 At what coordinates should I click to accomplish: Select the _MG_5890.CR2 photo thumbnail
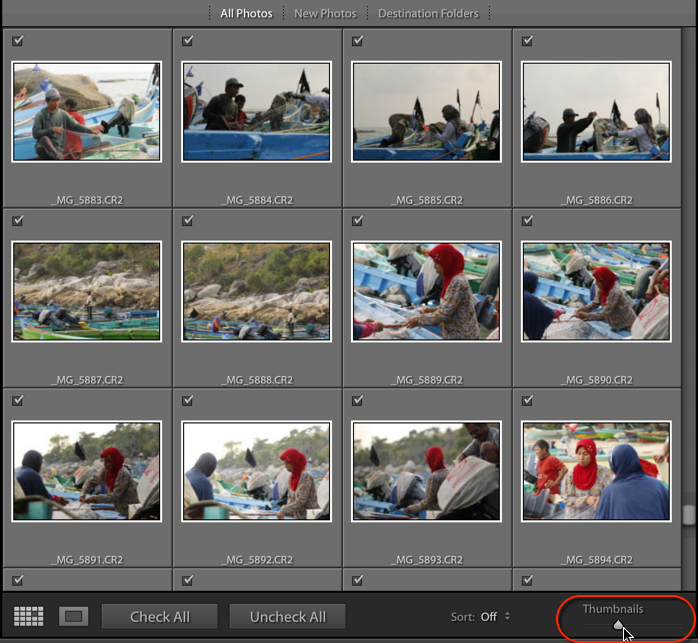597,292
